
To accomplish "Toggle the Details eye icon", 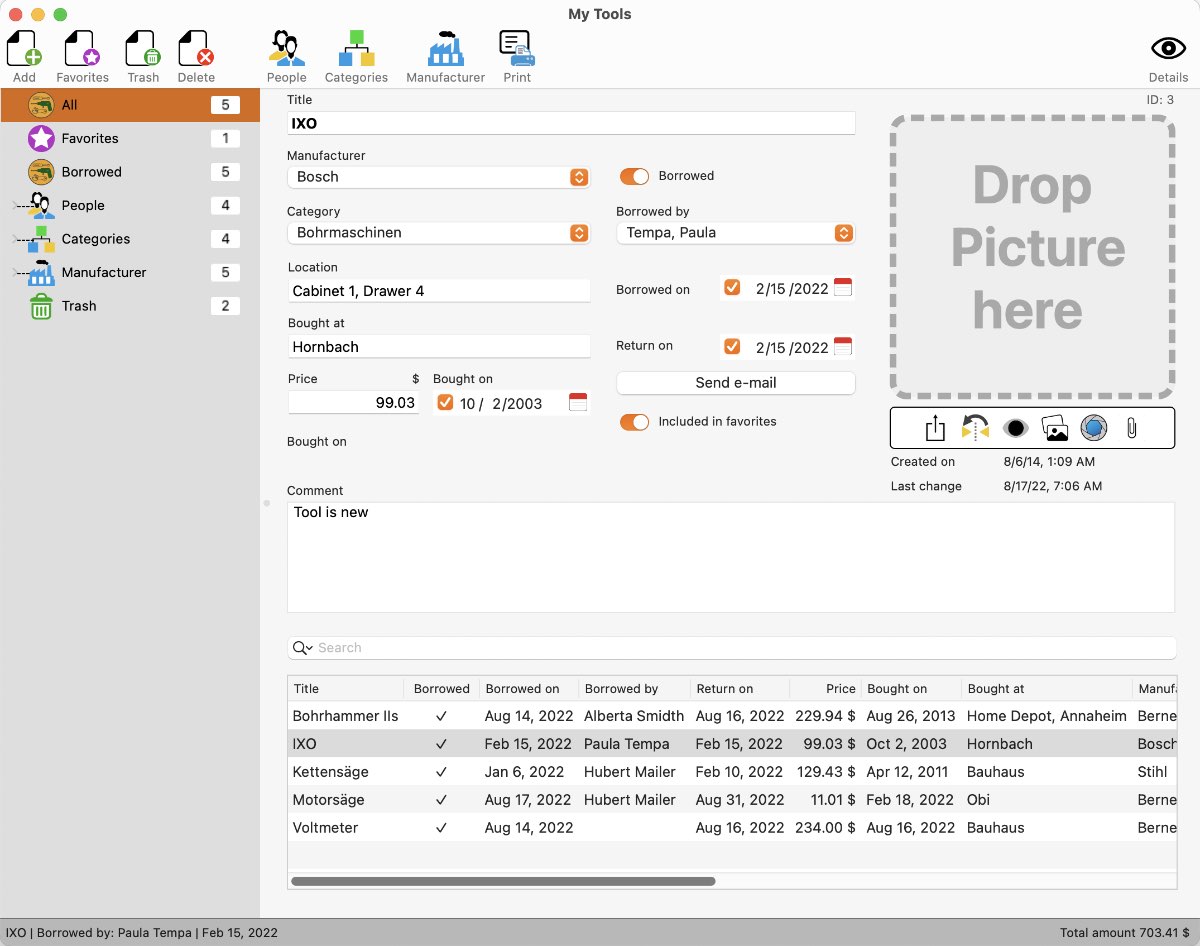I will (x=1168, y=48).
